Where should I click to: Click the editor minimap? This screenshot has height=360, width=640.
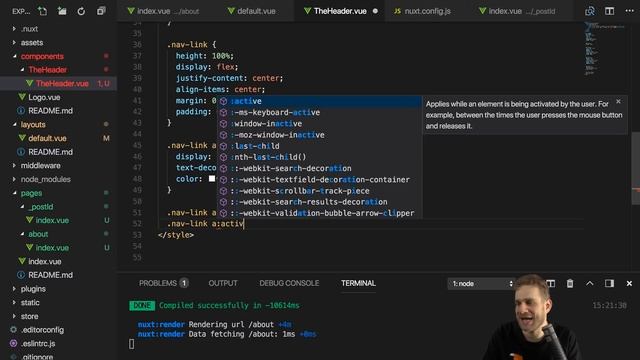[x=604, y=49]
